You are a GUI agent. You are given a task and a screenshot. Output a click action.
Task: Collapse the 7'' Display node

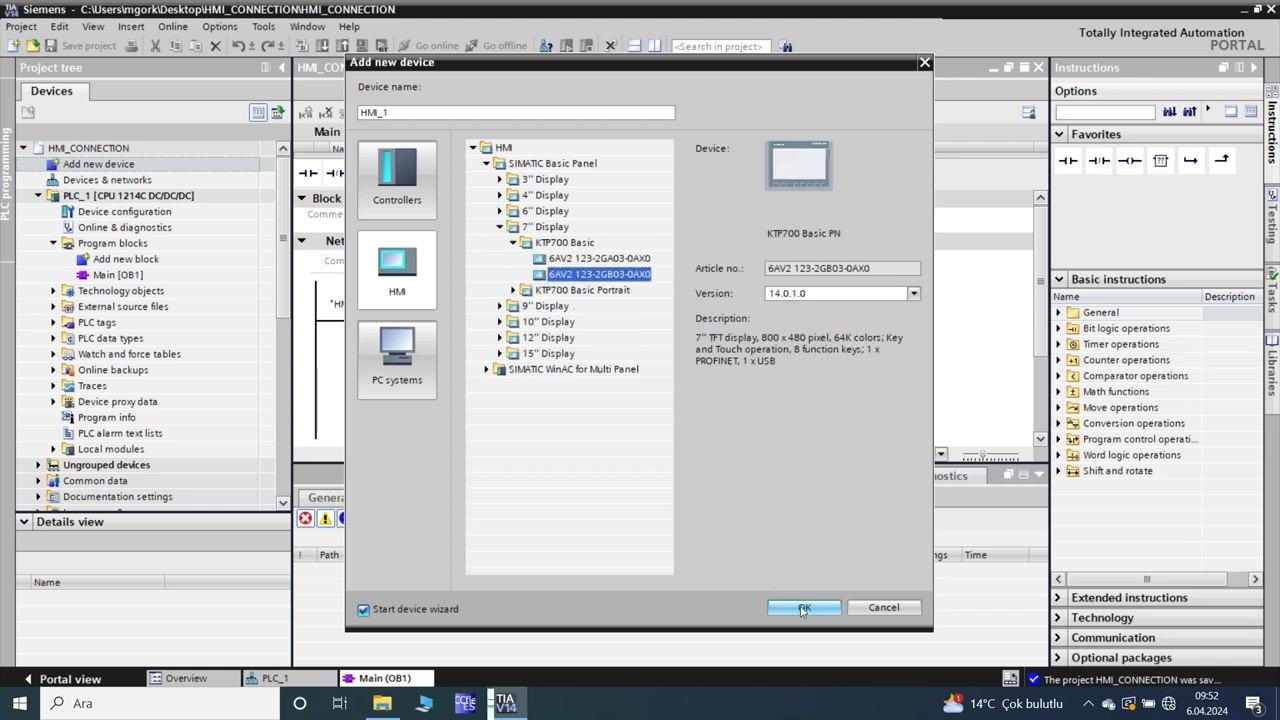(x=500, y=227)
